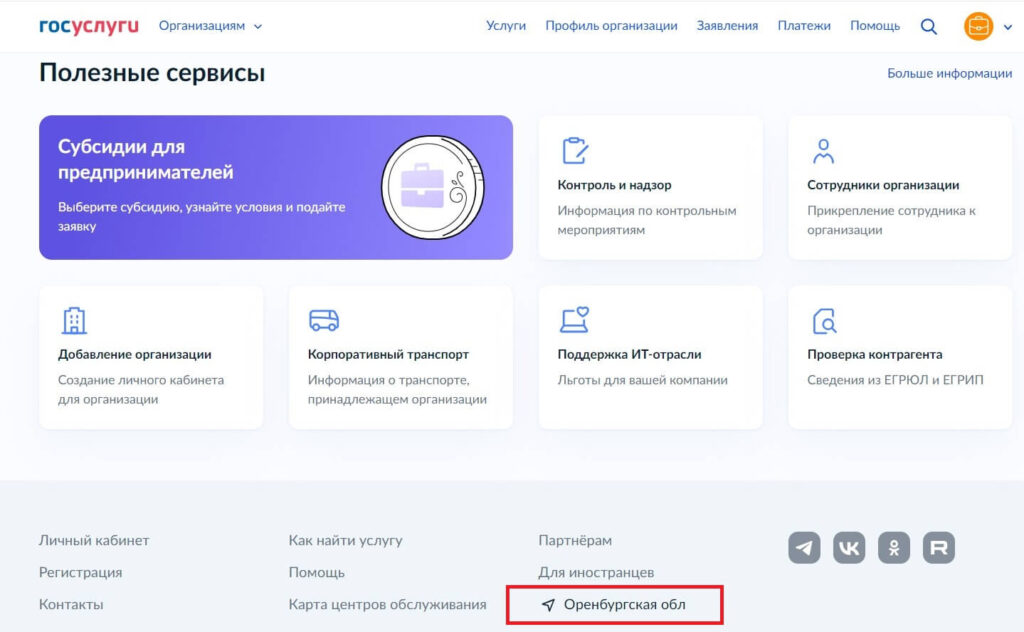Click the Полезные сервисы heading
1024x632 pixels.
click(152, 72)
